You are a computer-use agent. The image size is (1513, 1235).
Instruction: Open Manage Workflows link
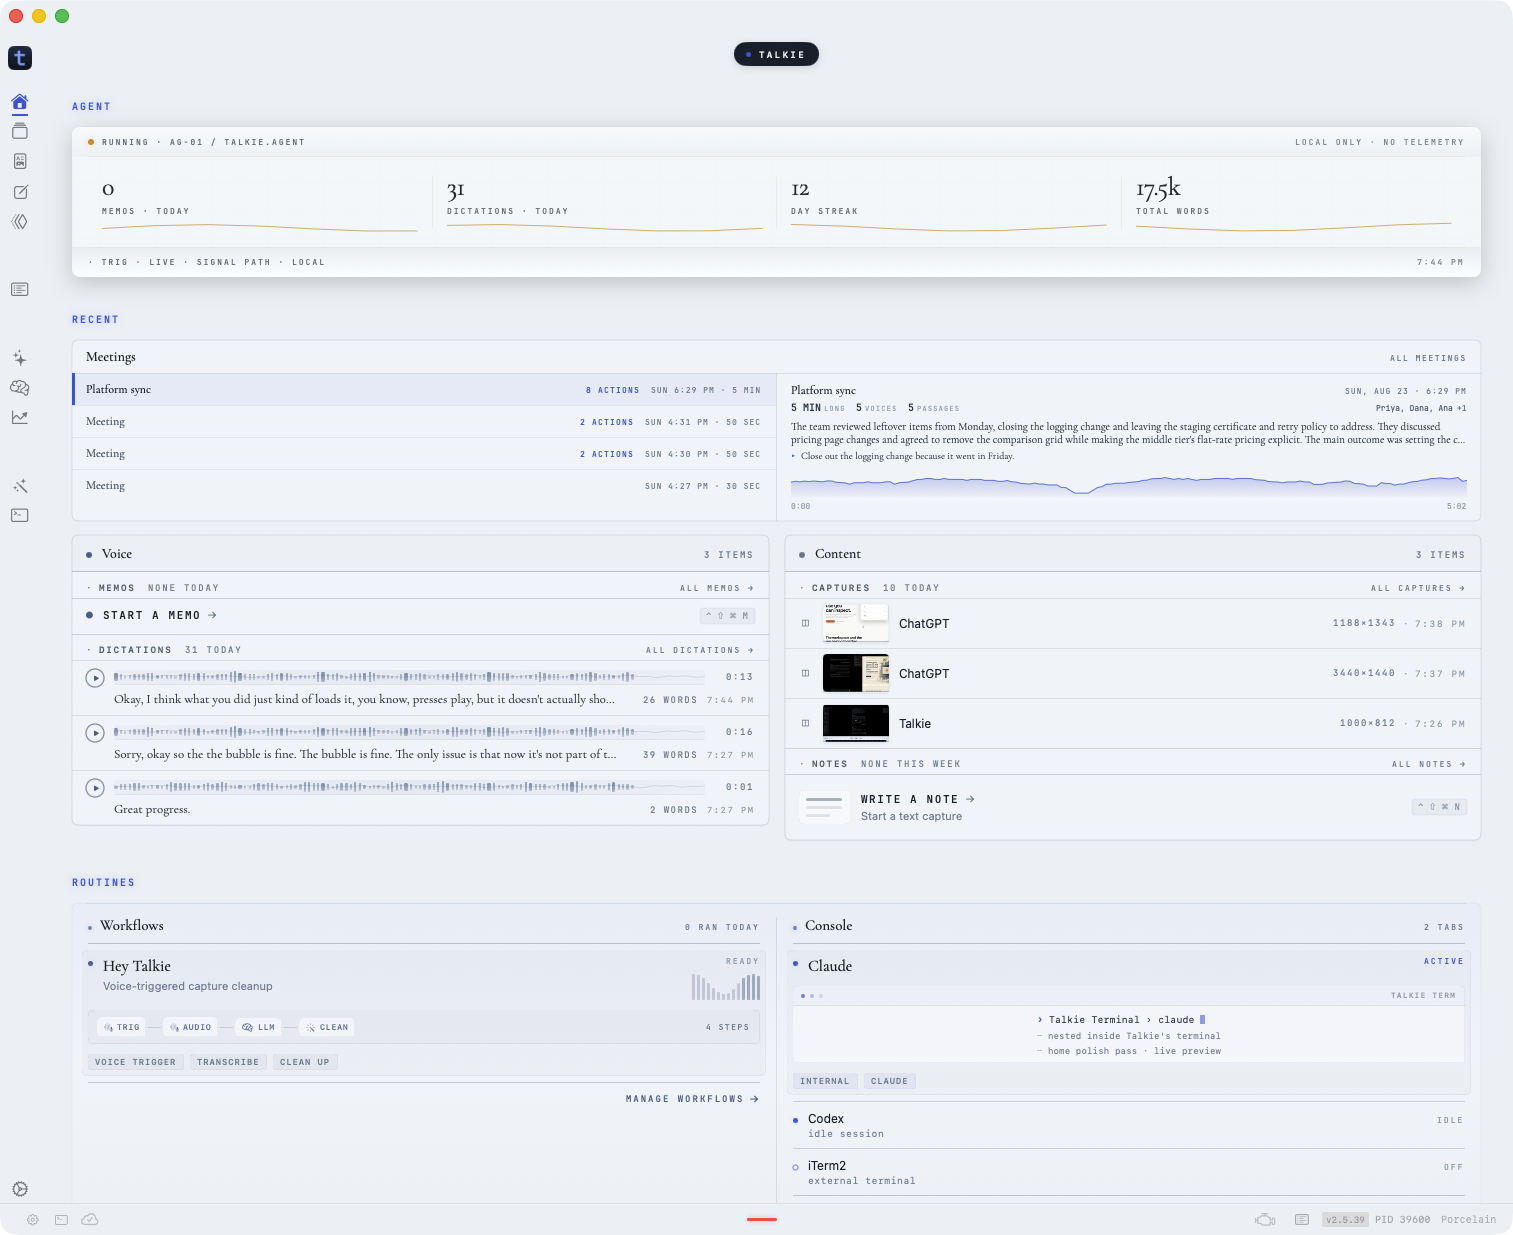point(692,1099)
